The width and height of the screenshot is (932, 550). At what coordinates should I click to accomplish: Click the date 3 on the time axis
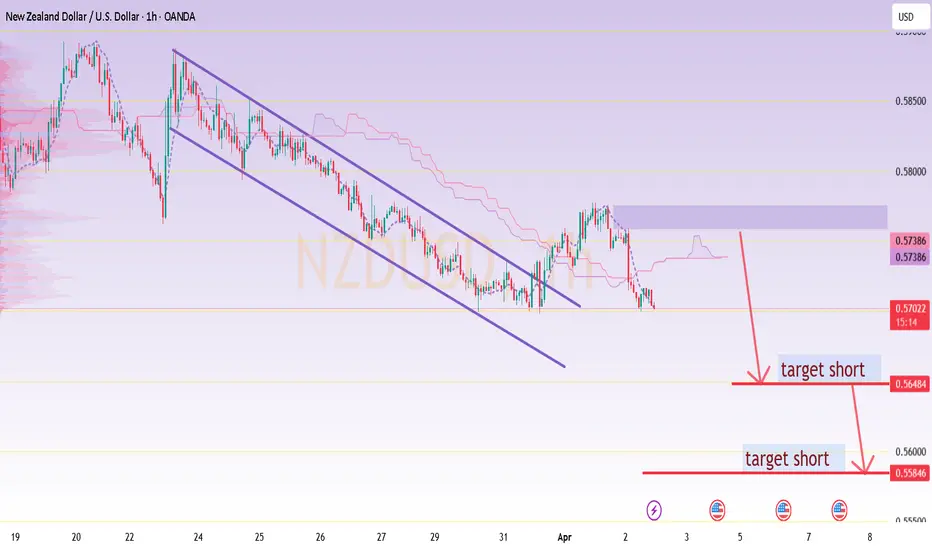(687, 537)
